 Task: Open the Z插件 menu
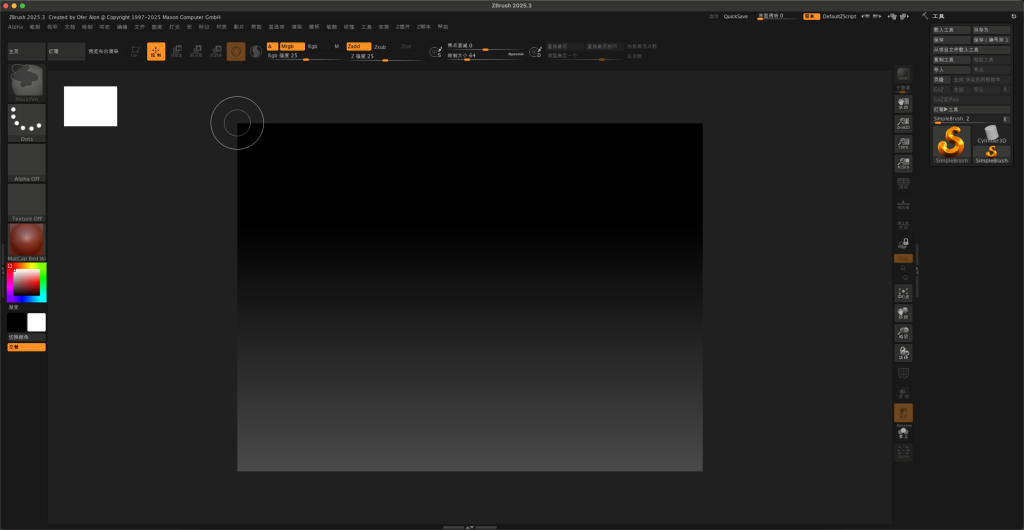click(x=403, y=27)
